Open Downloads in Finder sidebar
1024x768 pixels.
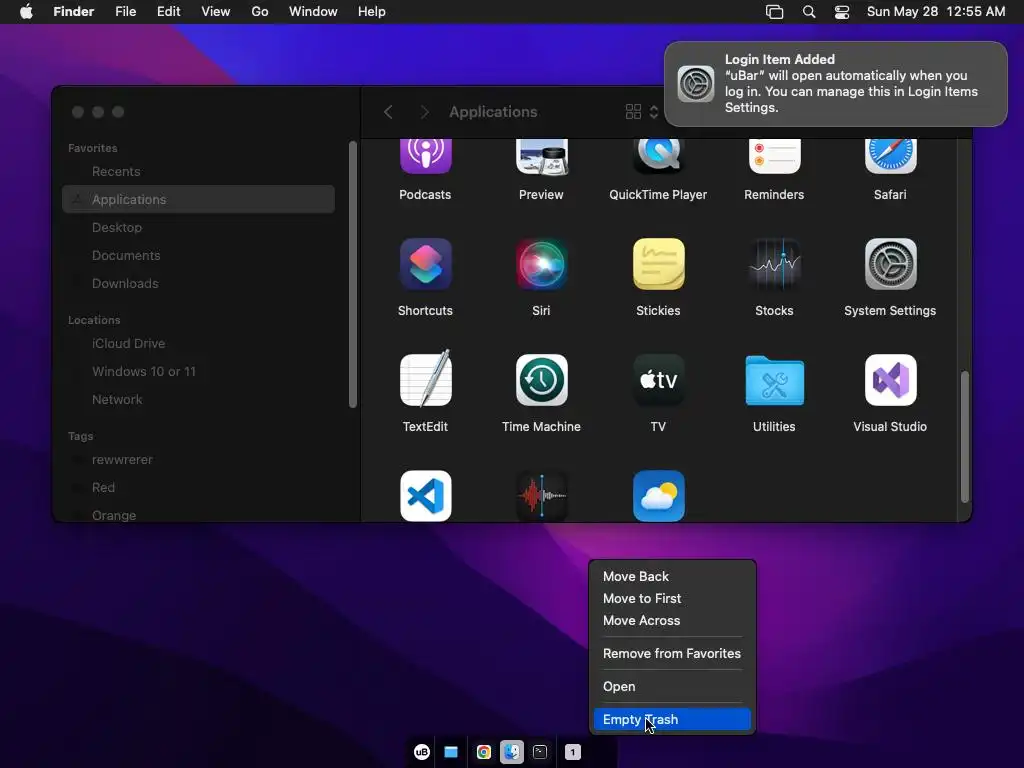point(199,283)
